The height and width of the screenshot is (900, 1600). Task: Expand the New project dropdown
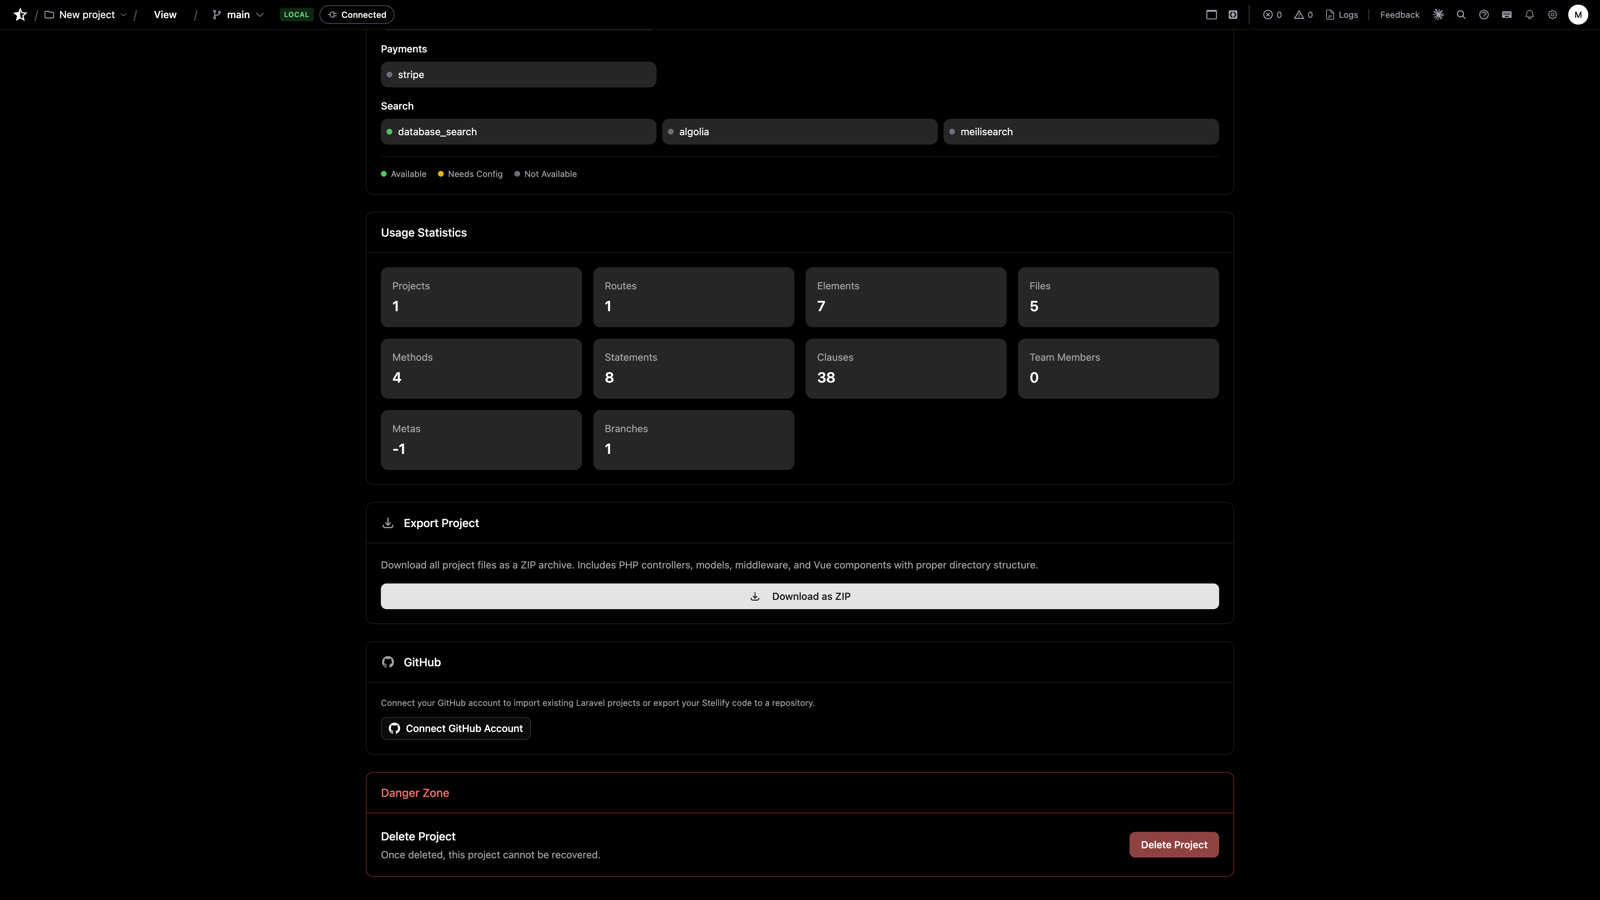click(x=86, y=14)
